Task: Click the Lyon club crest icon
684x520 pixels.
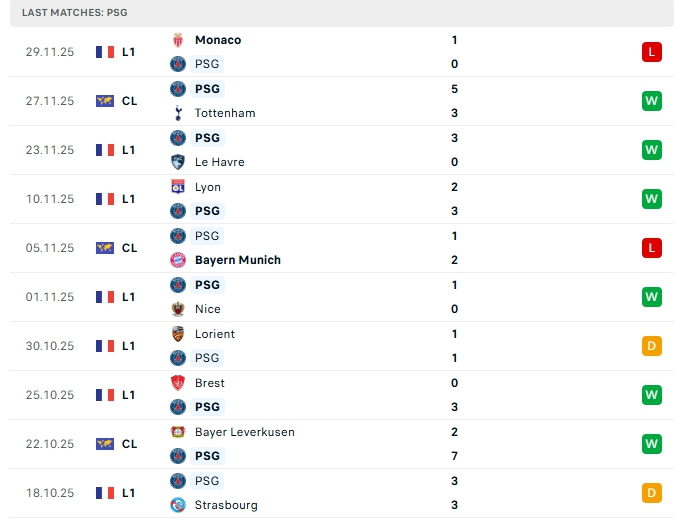Action: [x=178, y=187]
